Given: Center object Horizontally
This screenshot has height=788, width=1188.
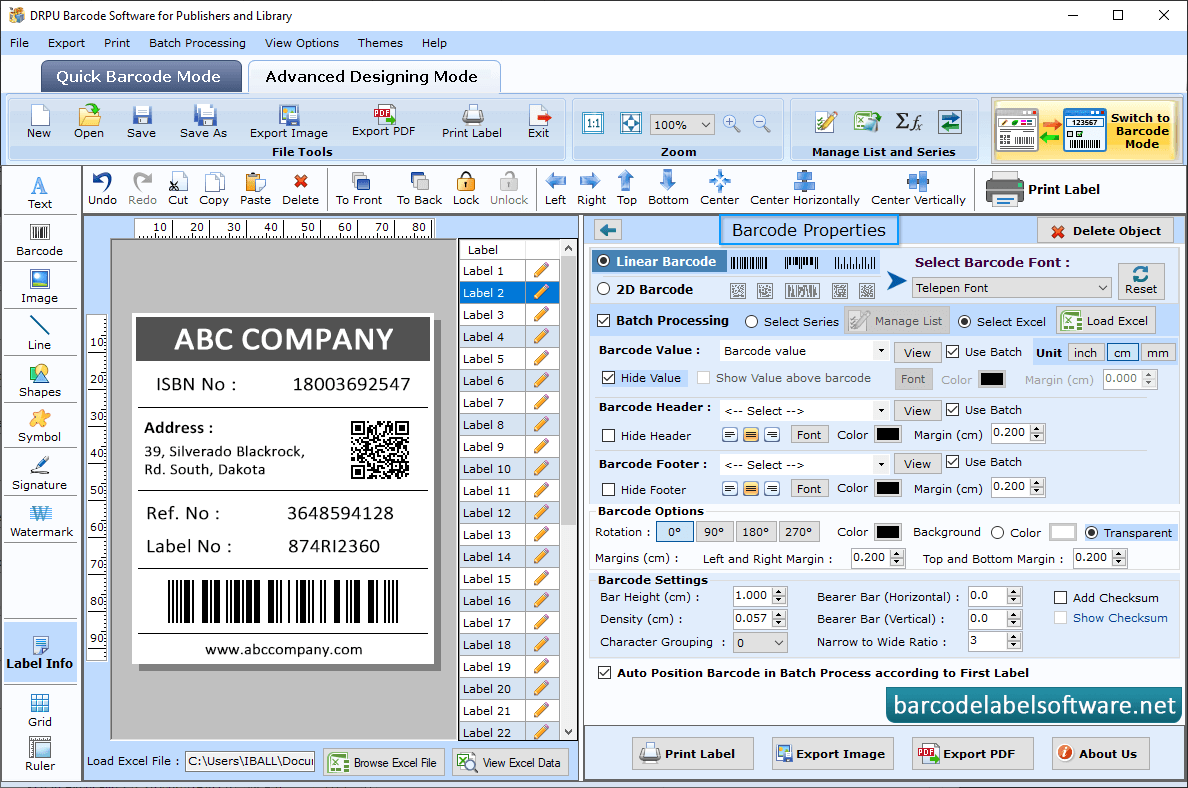Looking at the screenshot, I should pyautogui.click(x=805, y=189).
